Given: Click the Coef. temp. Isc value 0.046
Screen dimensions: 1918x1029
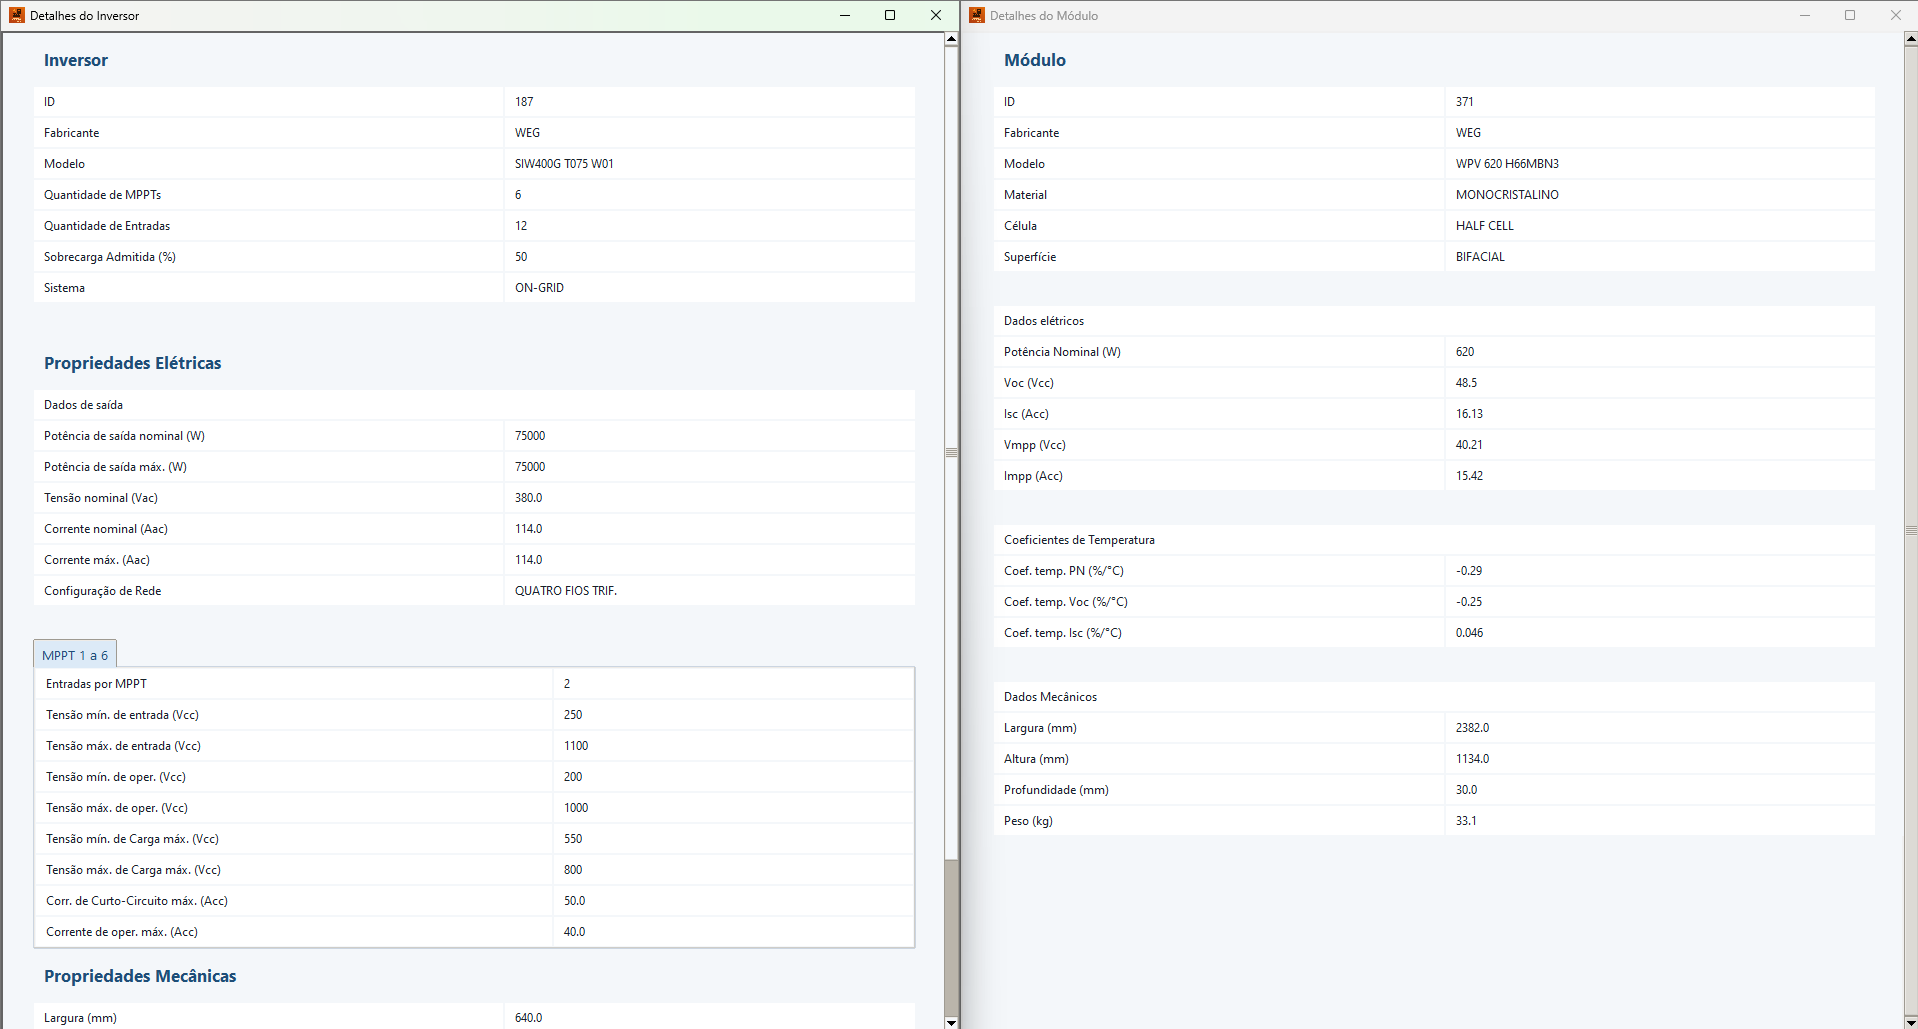Looking at the screenshot, I should [1469, 632].
